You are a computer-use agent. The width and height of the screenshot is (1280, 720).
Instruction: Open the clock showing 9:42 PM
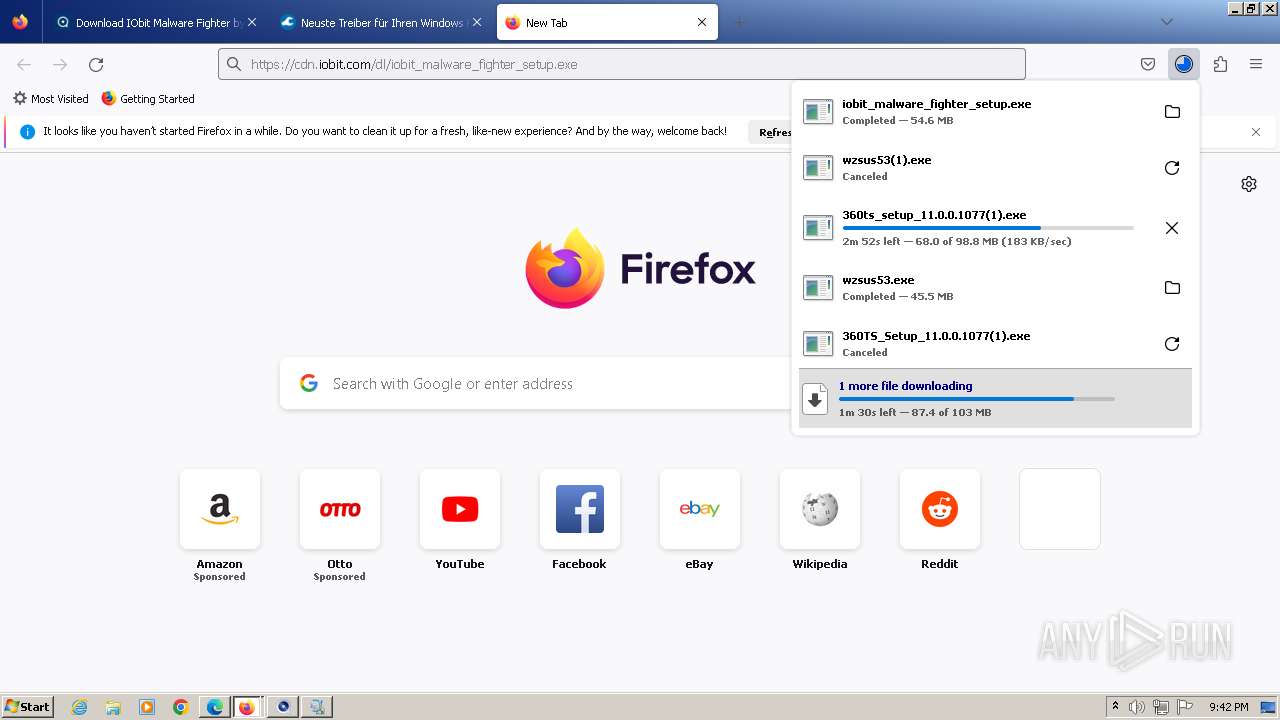point(1229,707)
